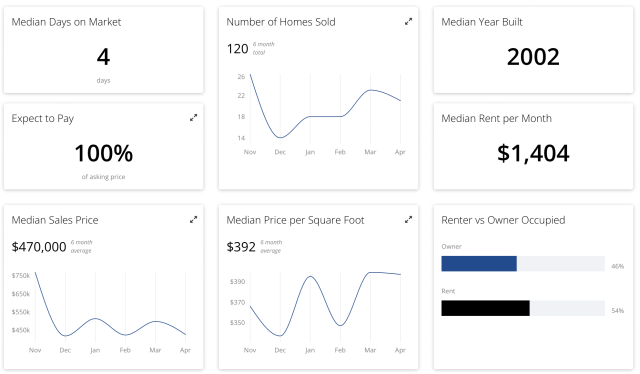Open the Median Days on Market card

[x=104, y=50]
